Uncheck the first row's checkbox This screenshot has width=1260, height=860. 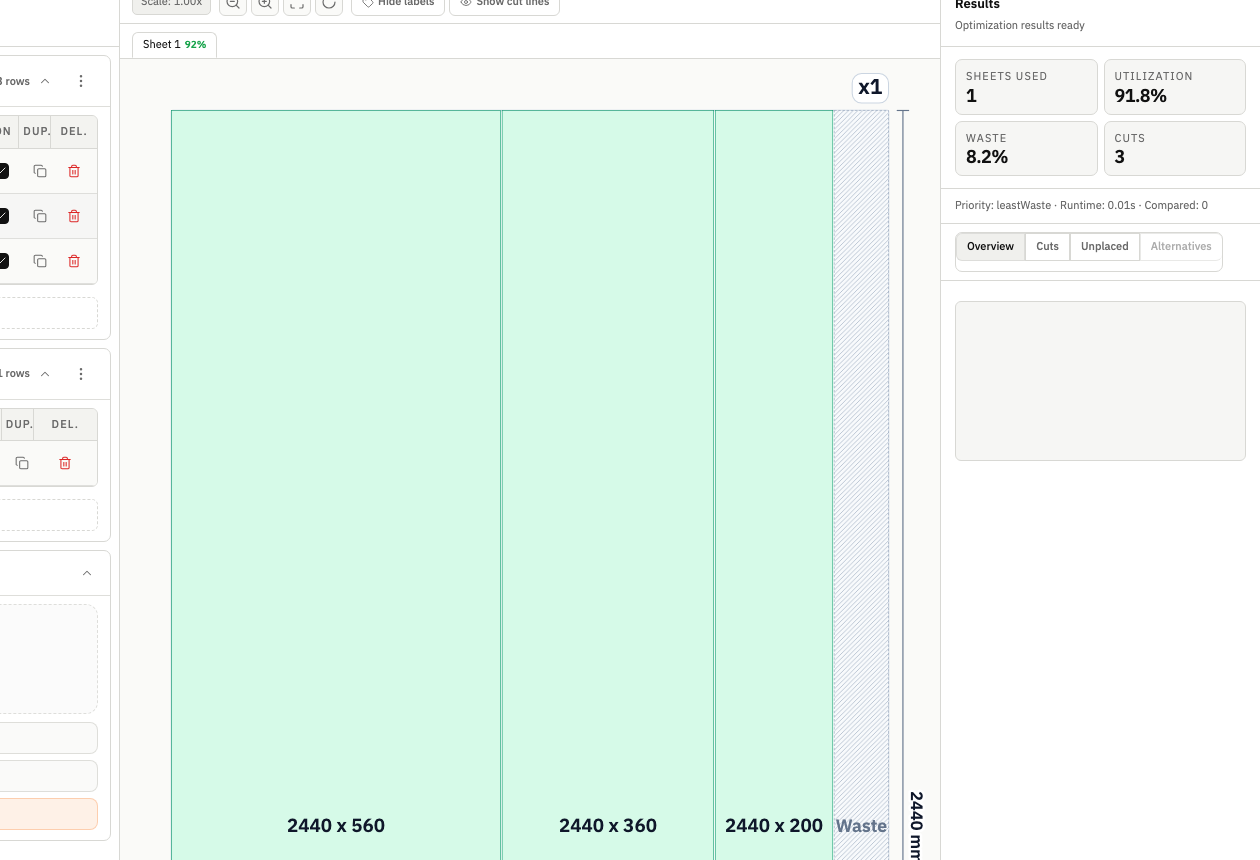click(x=5, y=171)
